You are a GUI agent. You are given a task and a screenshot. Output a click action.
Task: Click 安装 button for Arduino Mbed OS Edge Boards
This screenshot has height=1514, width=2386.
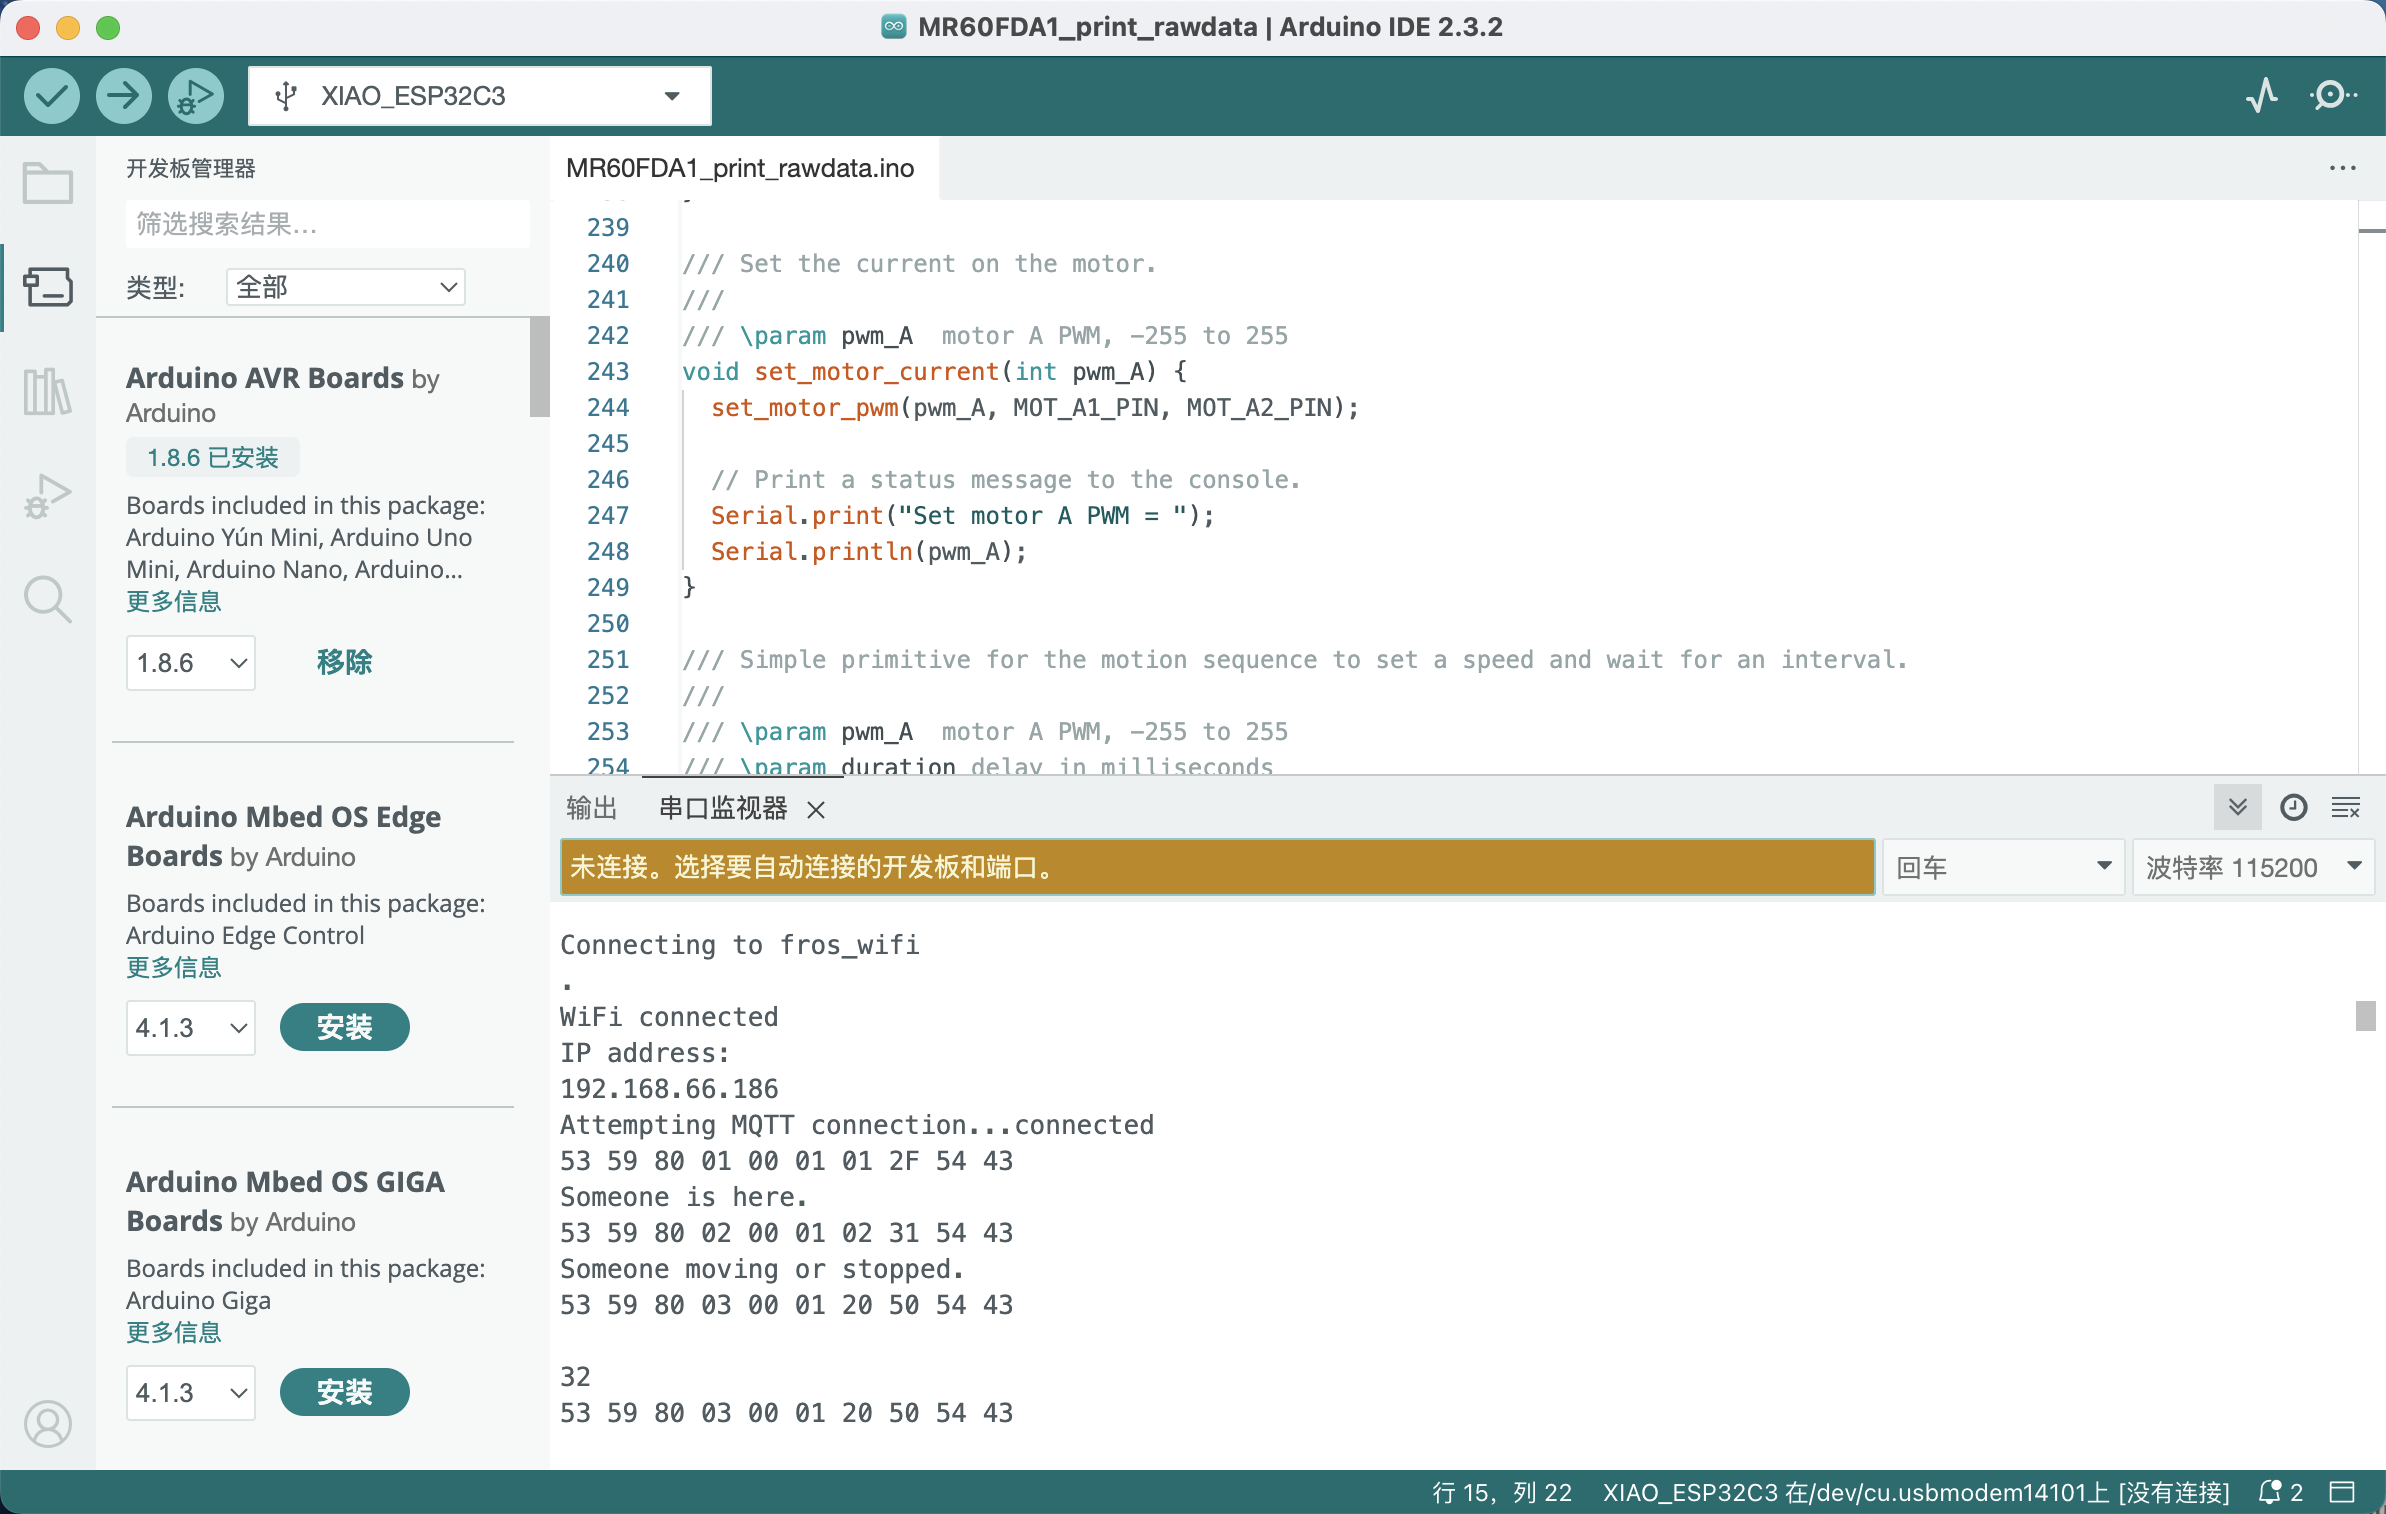coord(341,1026)
